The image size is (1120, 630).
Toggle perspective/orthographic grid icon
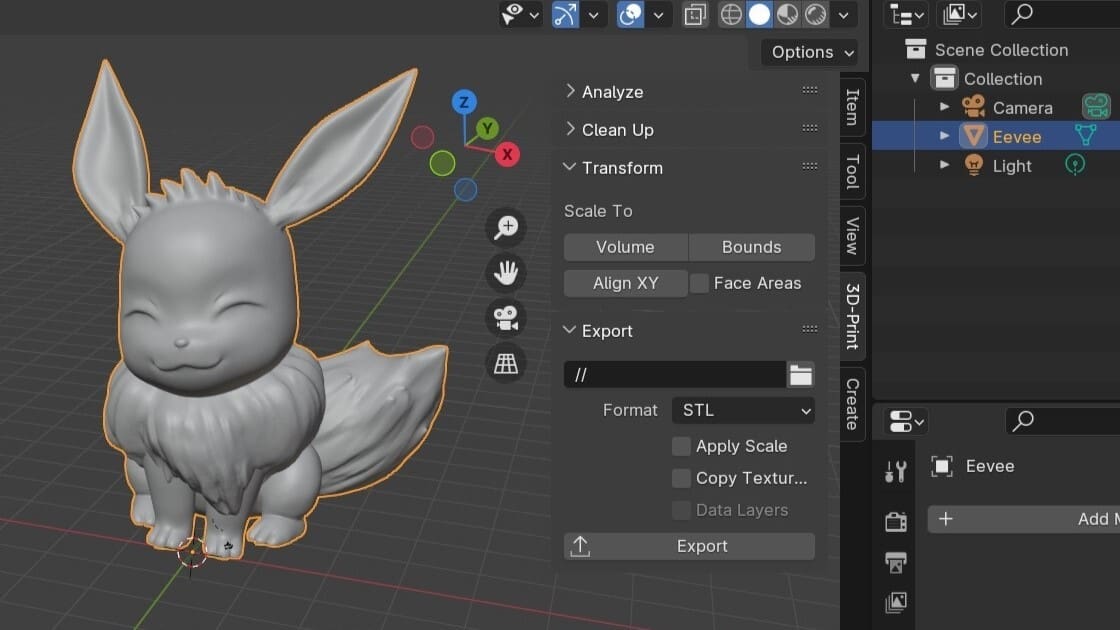(506, 364)
